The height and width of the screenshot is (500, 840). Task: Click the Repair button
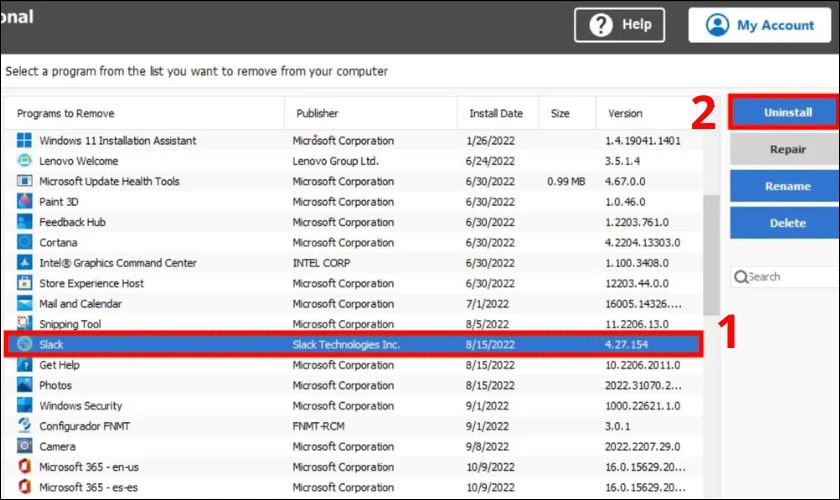pos(784,150)
